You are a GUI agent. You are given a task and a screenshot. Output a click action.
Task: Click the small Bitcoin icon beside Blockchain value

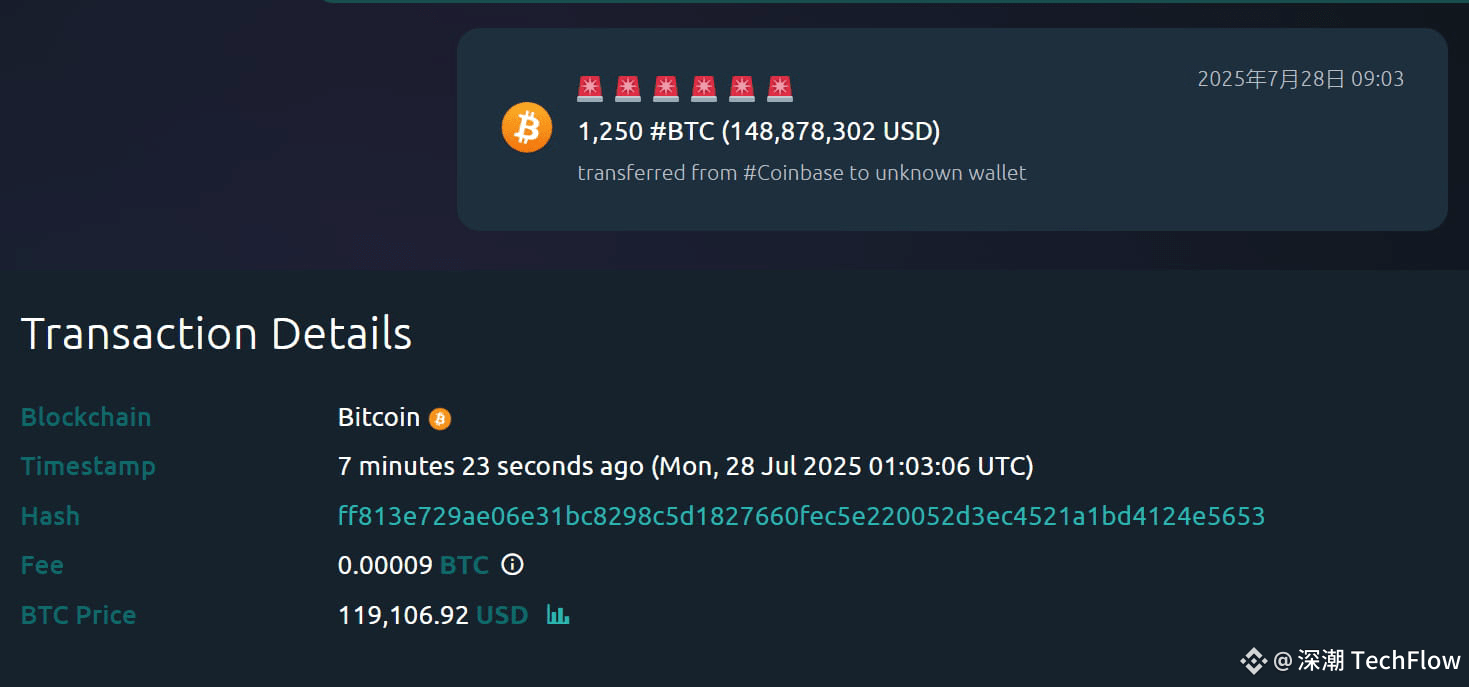tap(440, 419)
